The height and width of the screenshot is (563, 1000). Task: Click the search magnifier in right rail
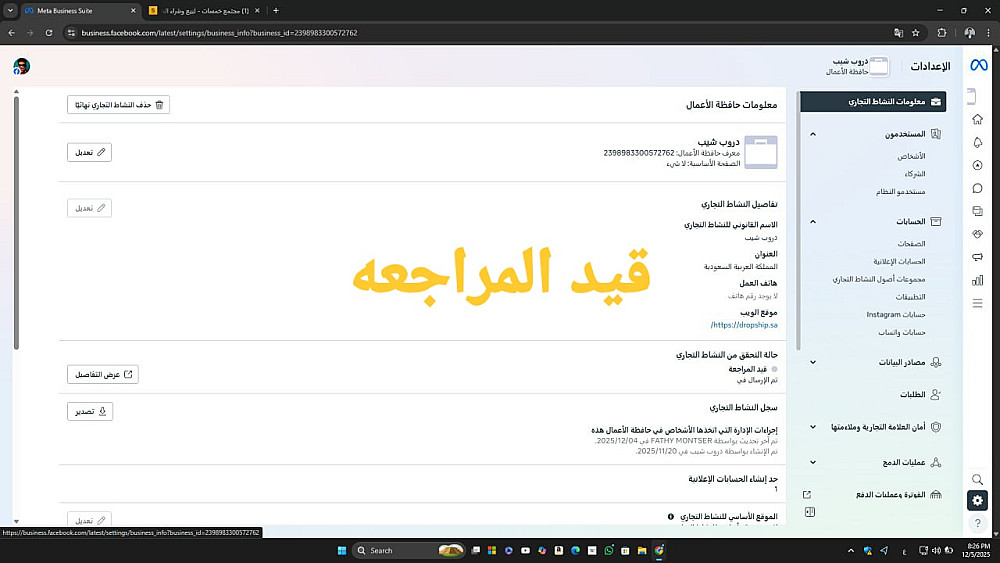[x=977, y=479]
